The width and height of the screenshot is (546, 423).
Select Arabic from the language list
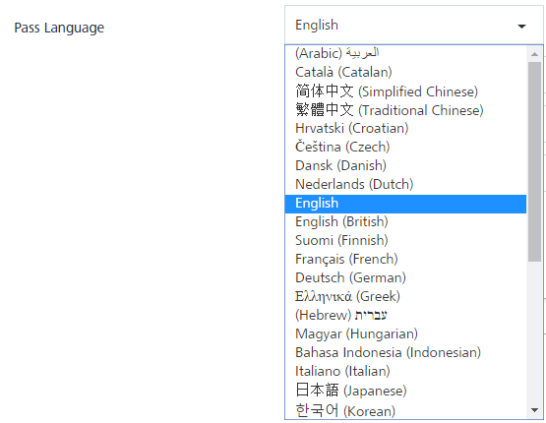[x=406, y=53]
